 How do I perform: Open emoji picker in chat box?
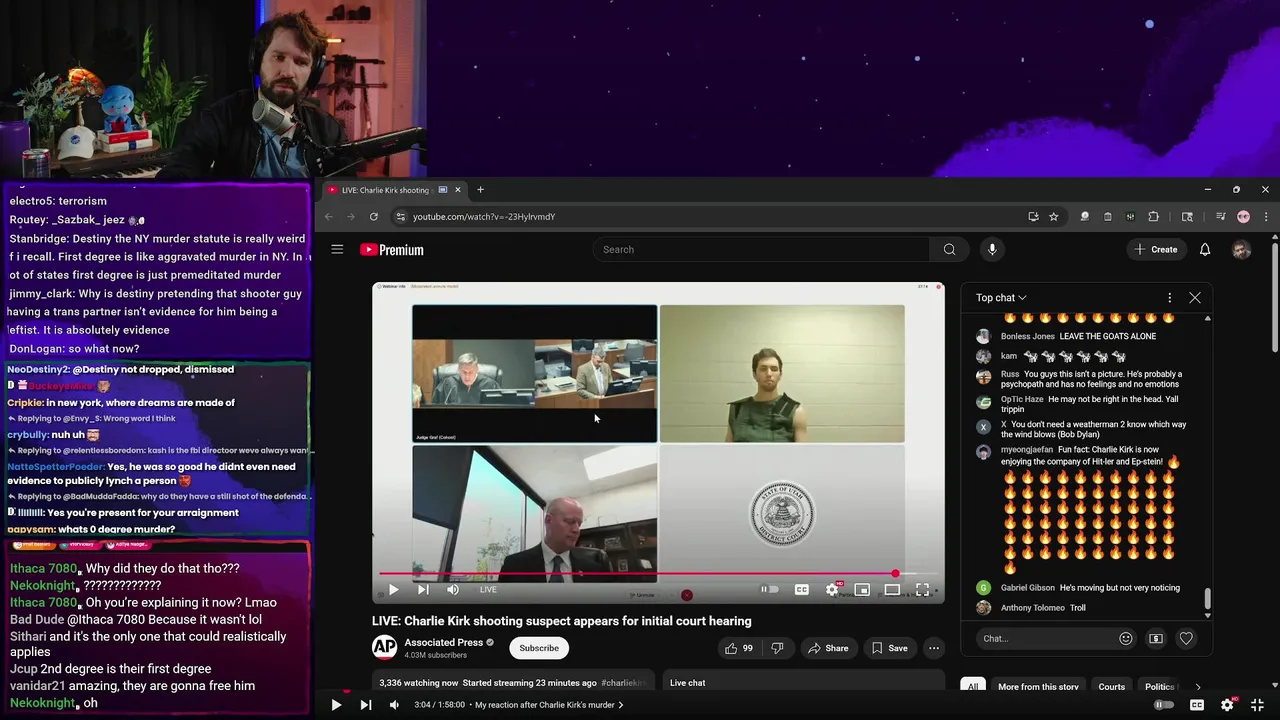click(x=1125, y=638)
